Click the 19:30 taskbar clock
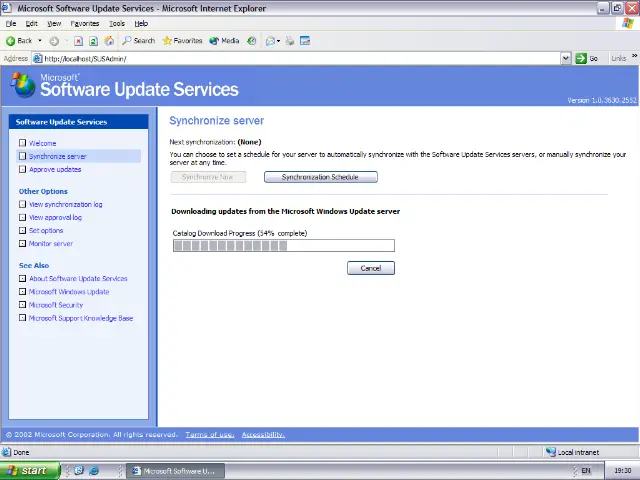 (x=622, y=471)
